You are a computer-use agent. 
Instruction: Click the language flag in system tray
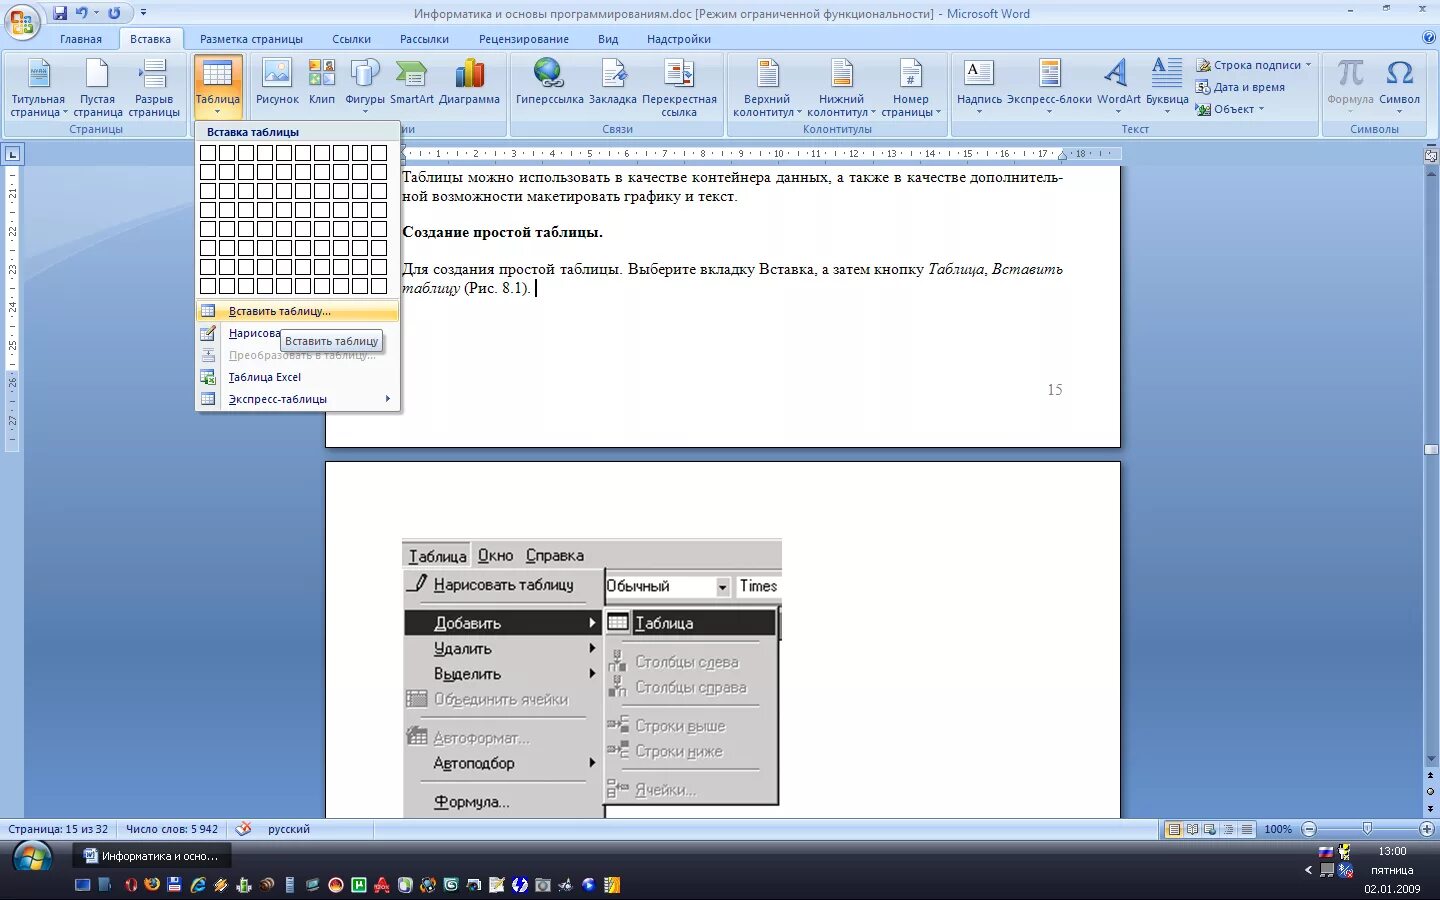[x=1325, y=853]
